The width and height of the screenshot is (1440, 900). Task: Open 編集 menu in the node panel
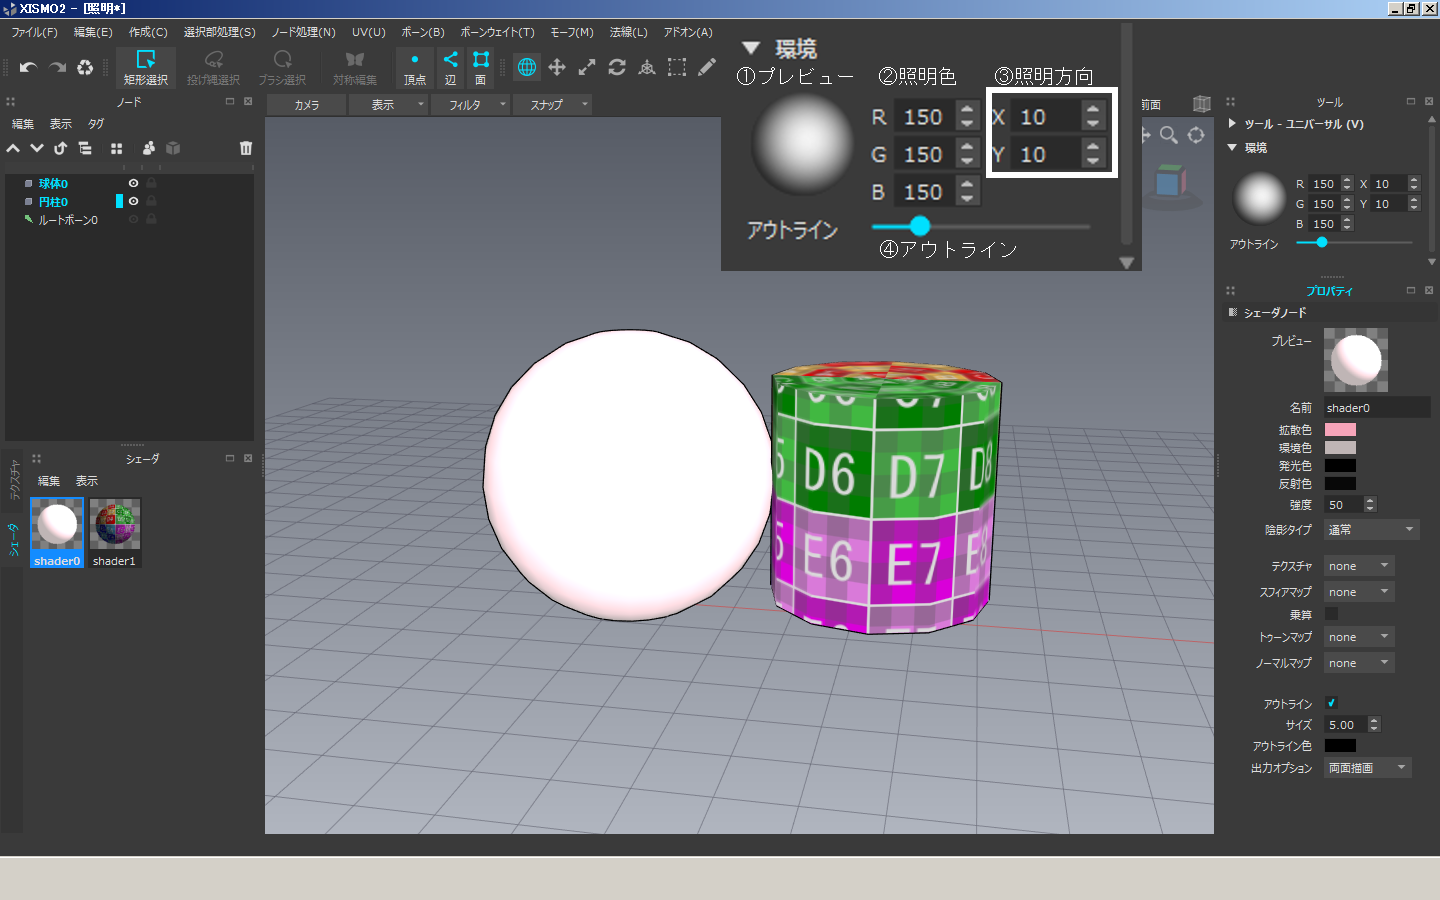point(23,124)
